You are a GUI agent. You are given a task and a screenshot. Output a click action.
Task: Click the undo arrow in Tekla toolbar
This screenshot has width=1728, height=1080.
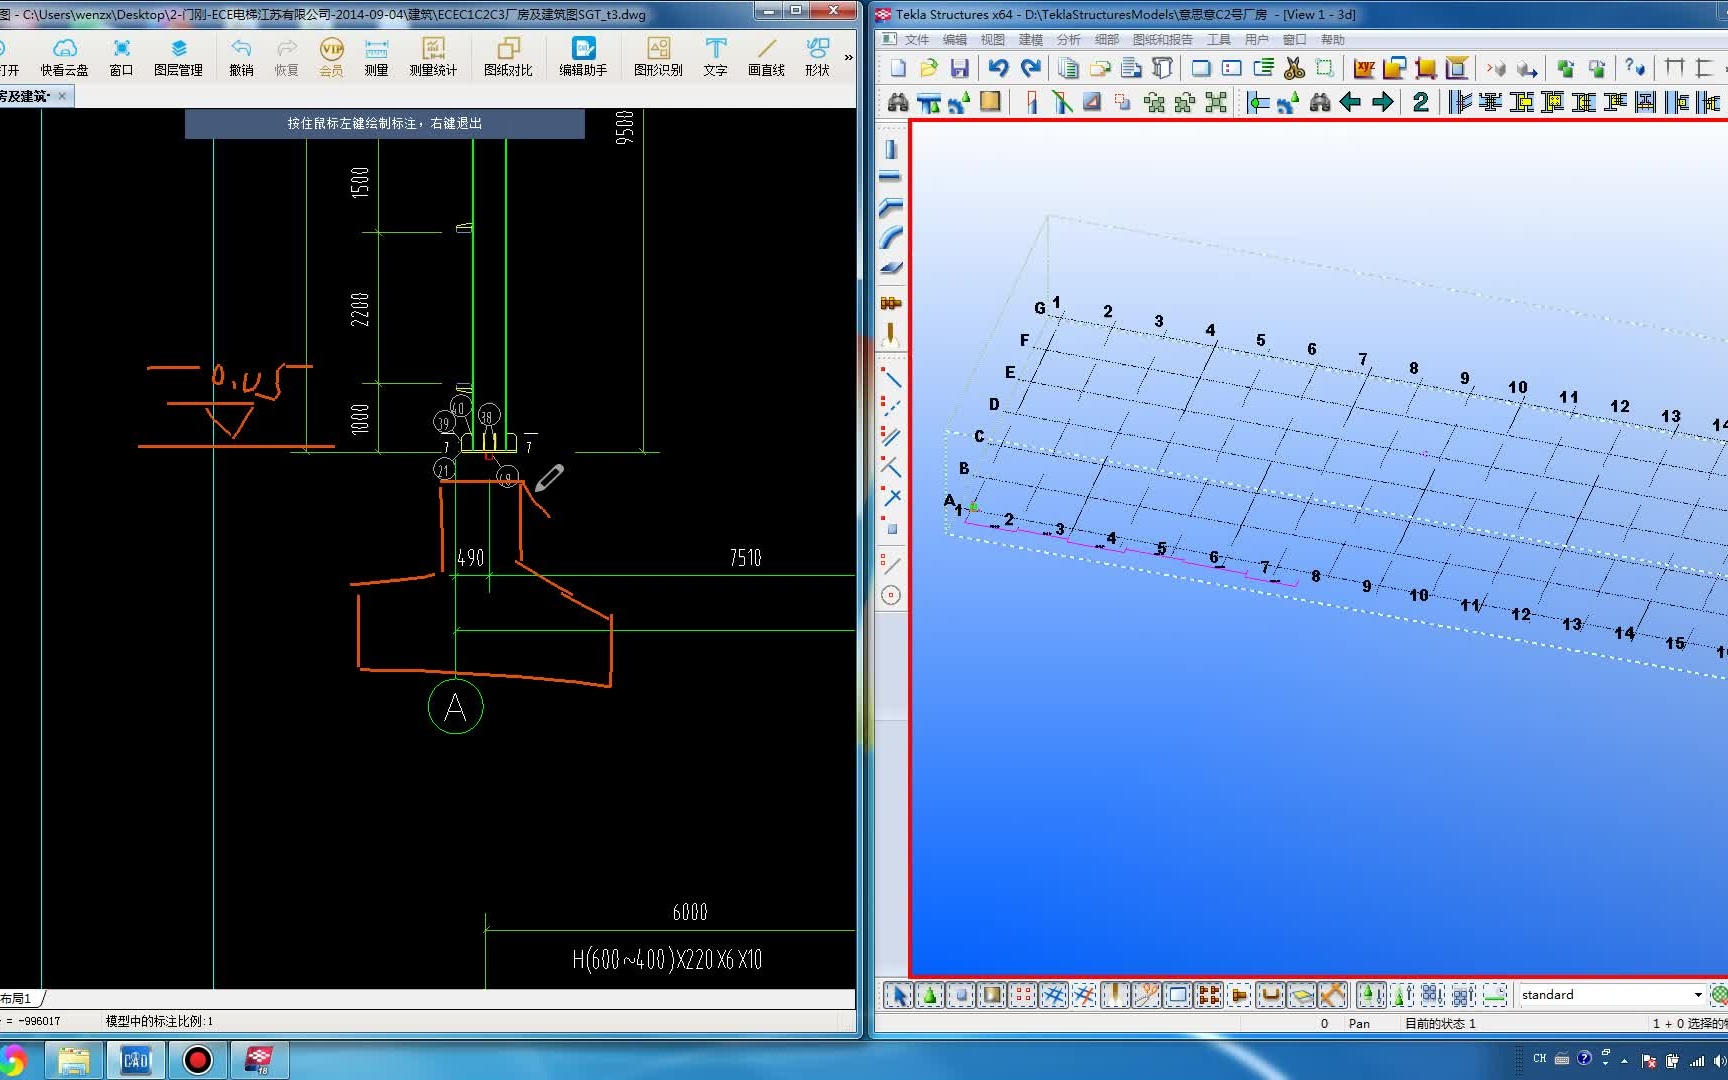pyautogui.click(x=998, y=68)
